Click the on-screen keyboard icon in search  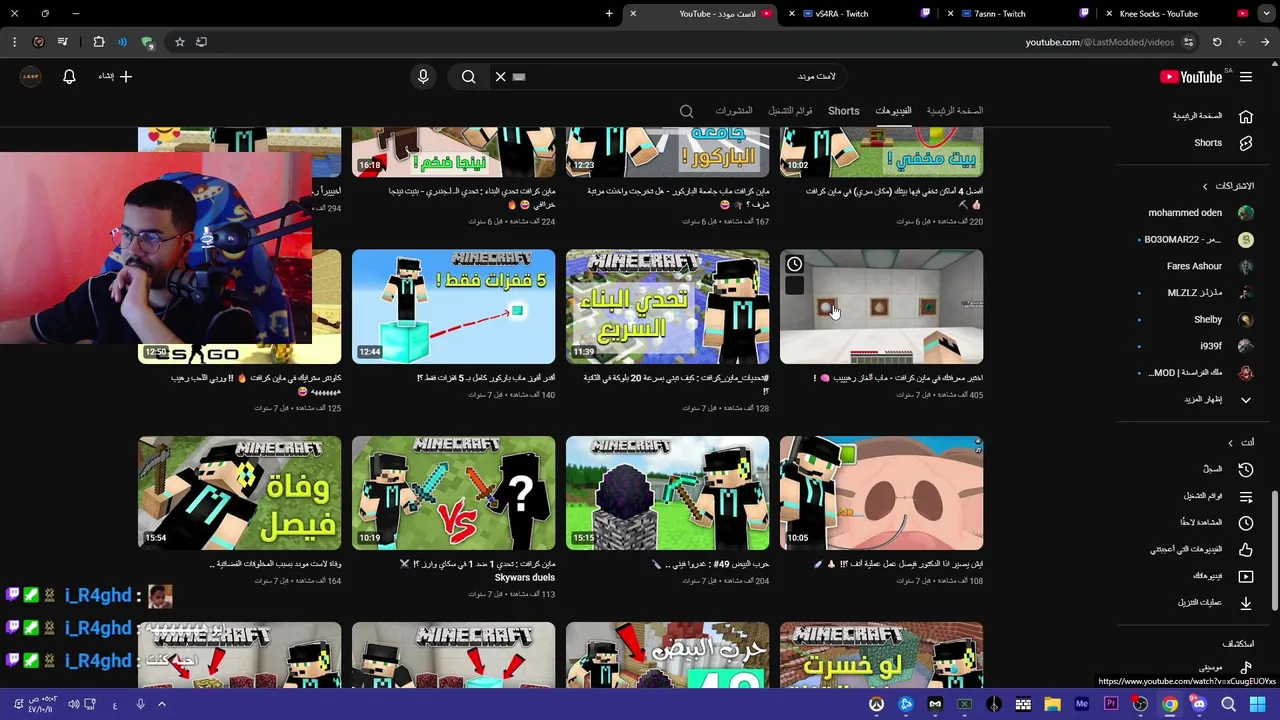coord(519,77)
